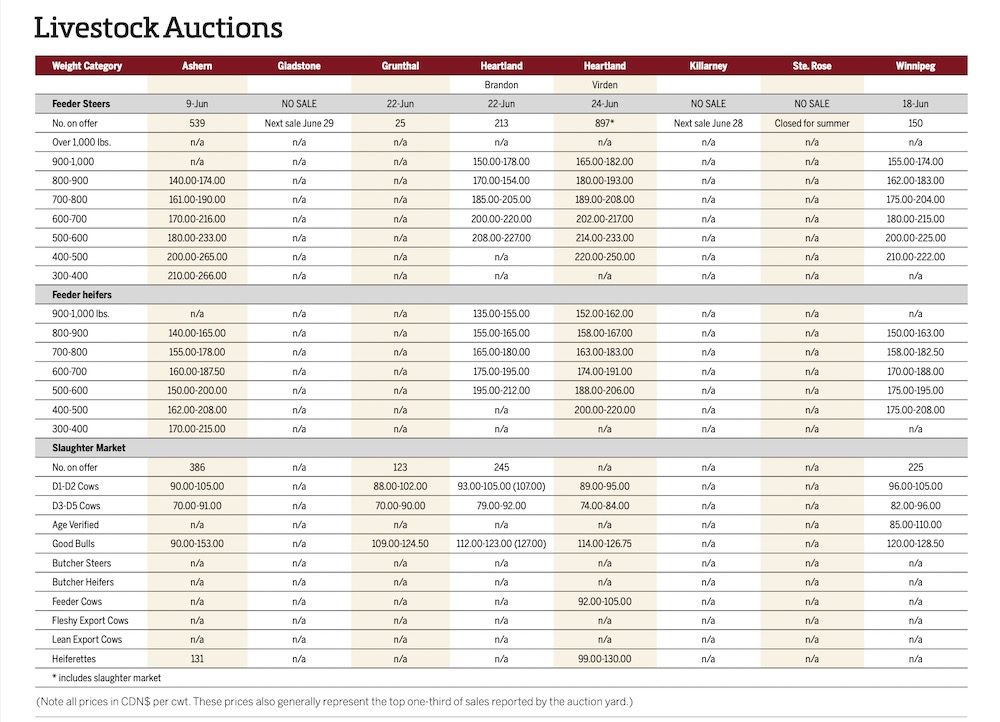Image resolution: width=1000 pixels, height=722 pixels.
Task: Click the Virden sub-header under Heartland
Action: click(x=604, y=85)
